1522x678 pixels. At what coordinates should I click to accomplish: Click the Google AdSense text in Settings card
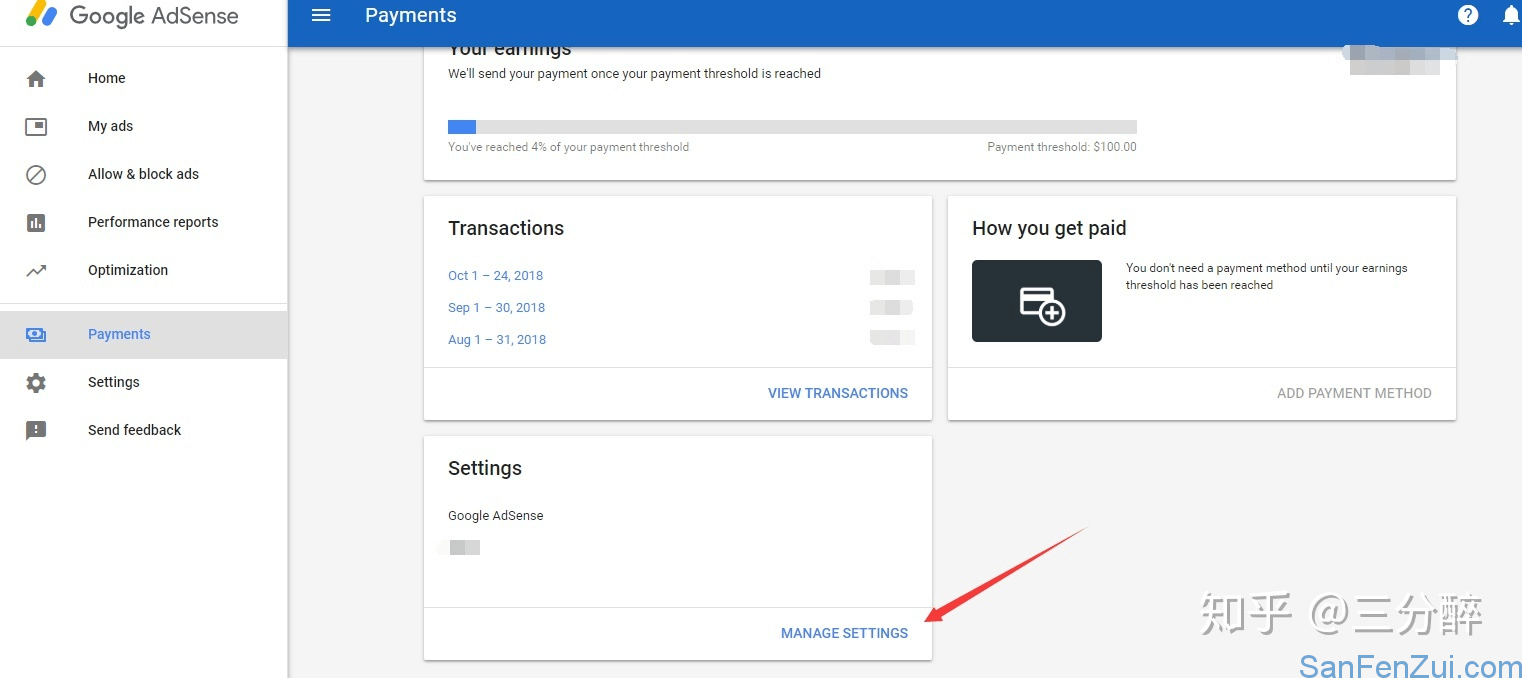pyautogui.click(x=496, y=516)
